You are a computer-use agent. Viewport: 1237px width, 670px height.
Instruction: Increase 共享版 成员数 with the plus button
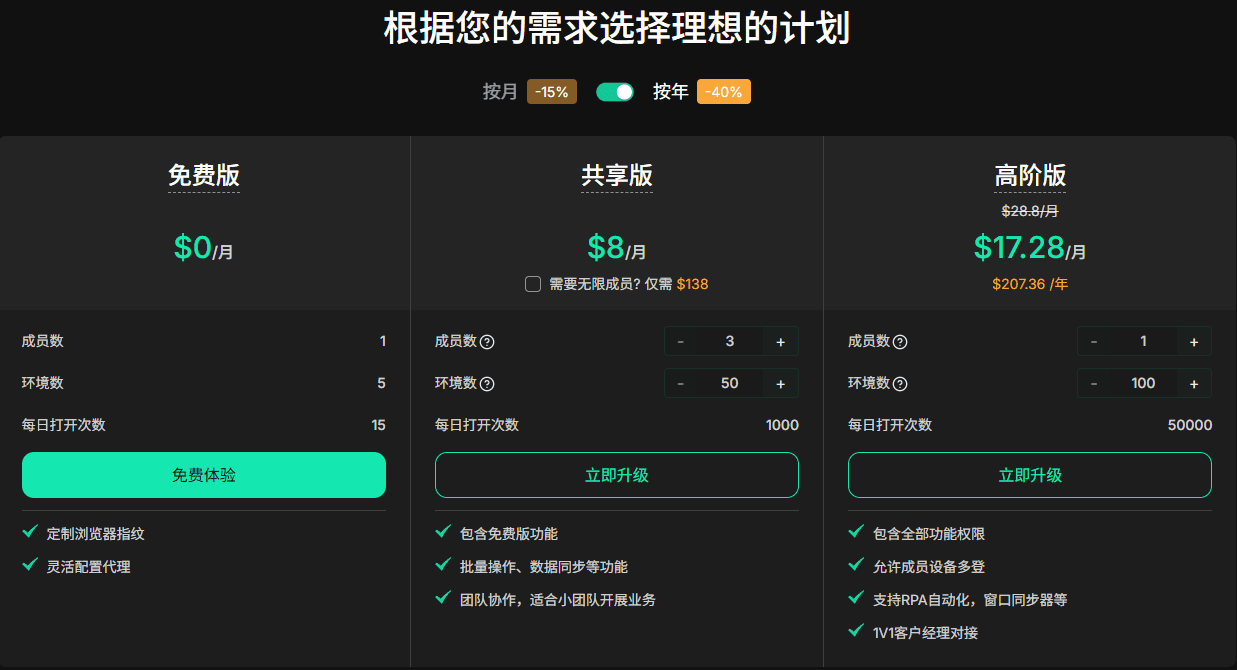point(780,341)
